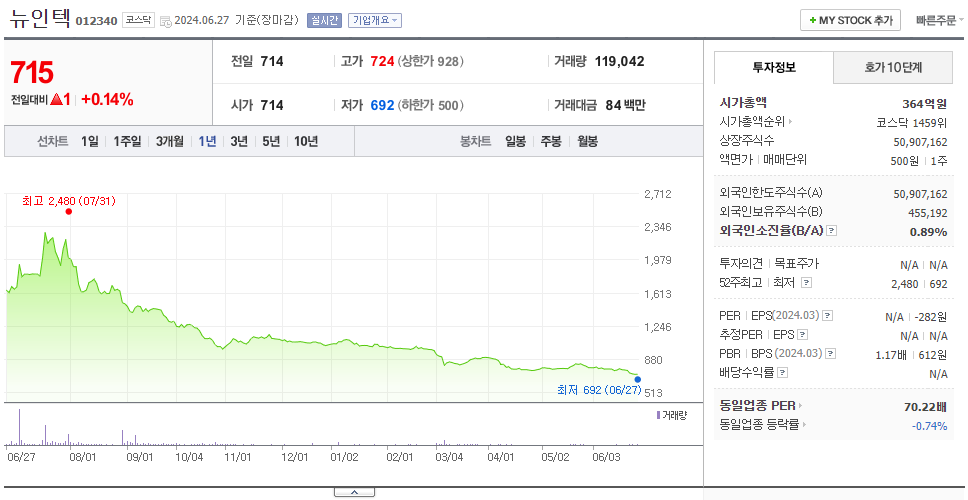Click the x-axis date label 01/02
Image resolution: width=968 pixels, height=500 pixels.
click(x=344, y=457)
